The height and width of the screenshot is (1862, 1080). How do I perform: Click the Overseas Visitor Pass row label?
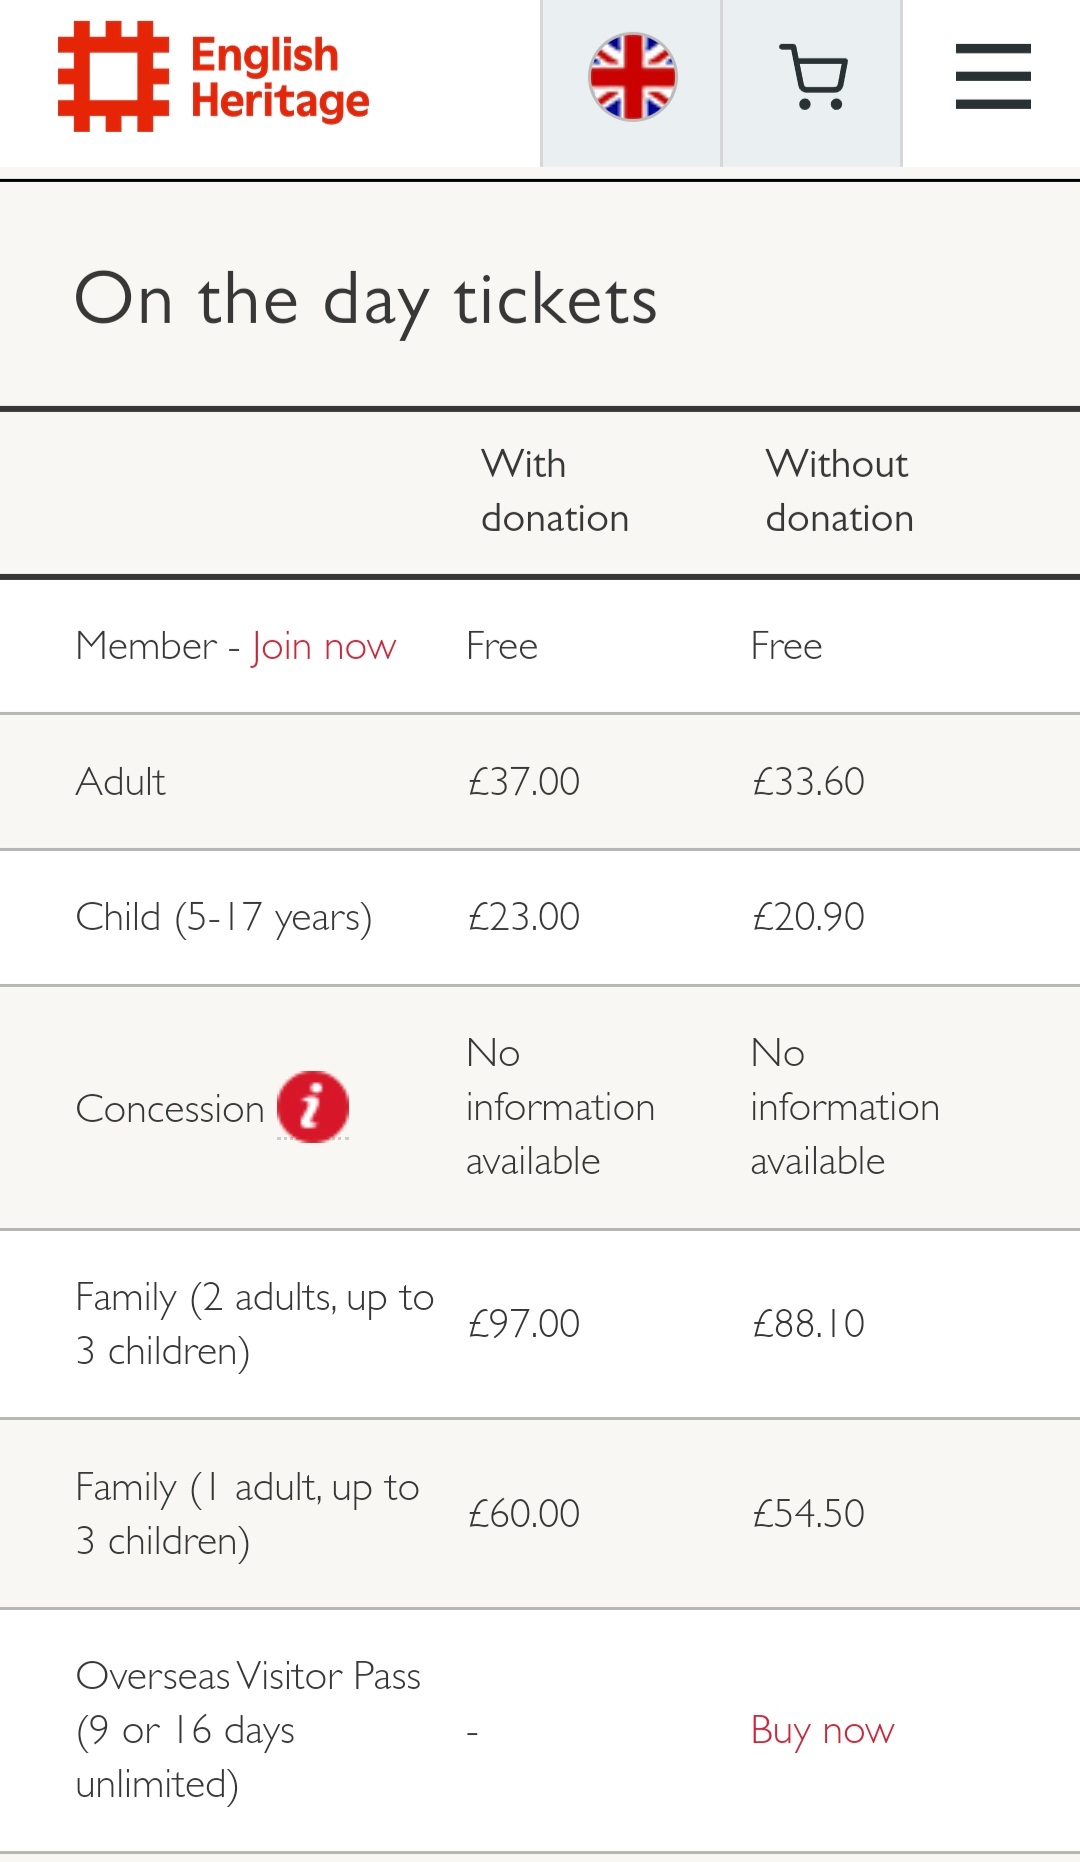pos(248,1730)
